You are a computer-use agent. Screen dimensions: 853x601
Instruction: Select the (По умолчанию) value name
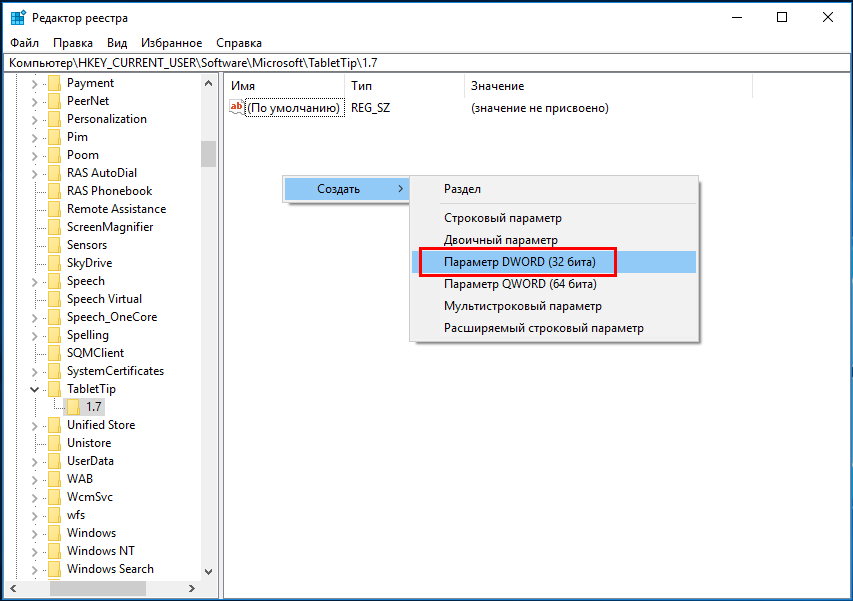[293, 108]
